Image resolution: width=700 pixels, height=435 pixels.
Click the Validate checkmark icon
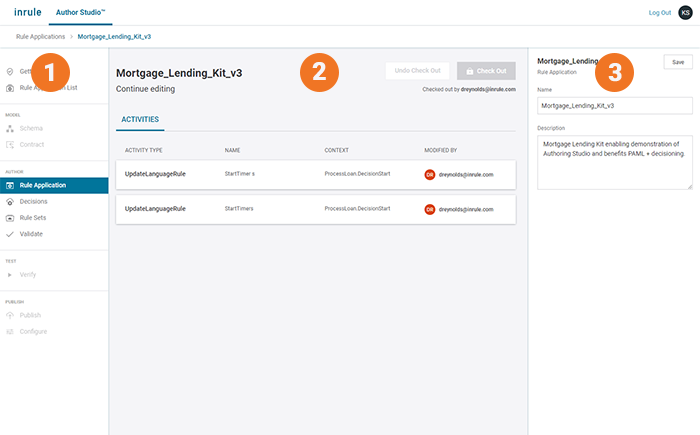pyautogui.click(x=10, y=234)
